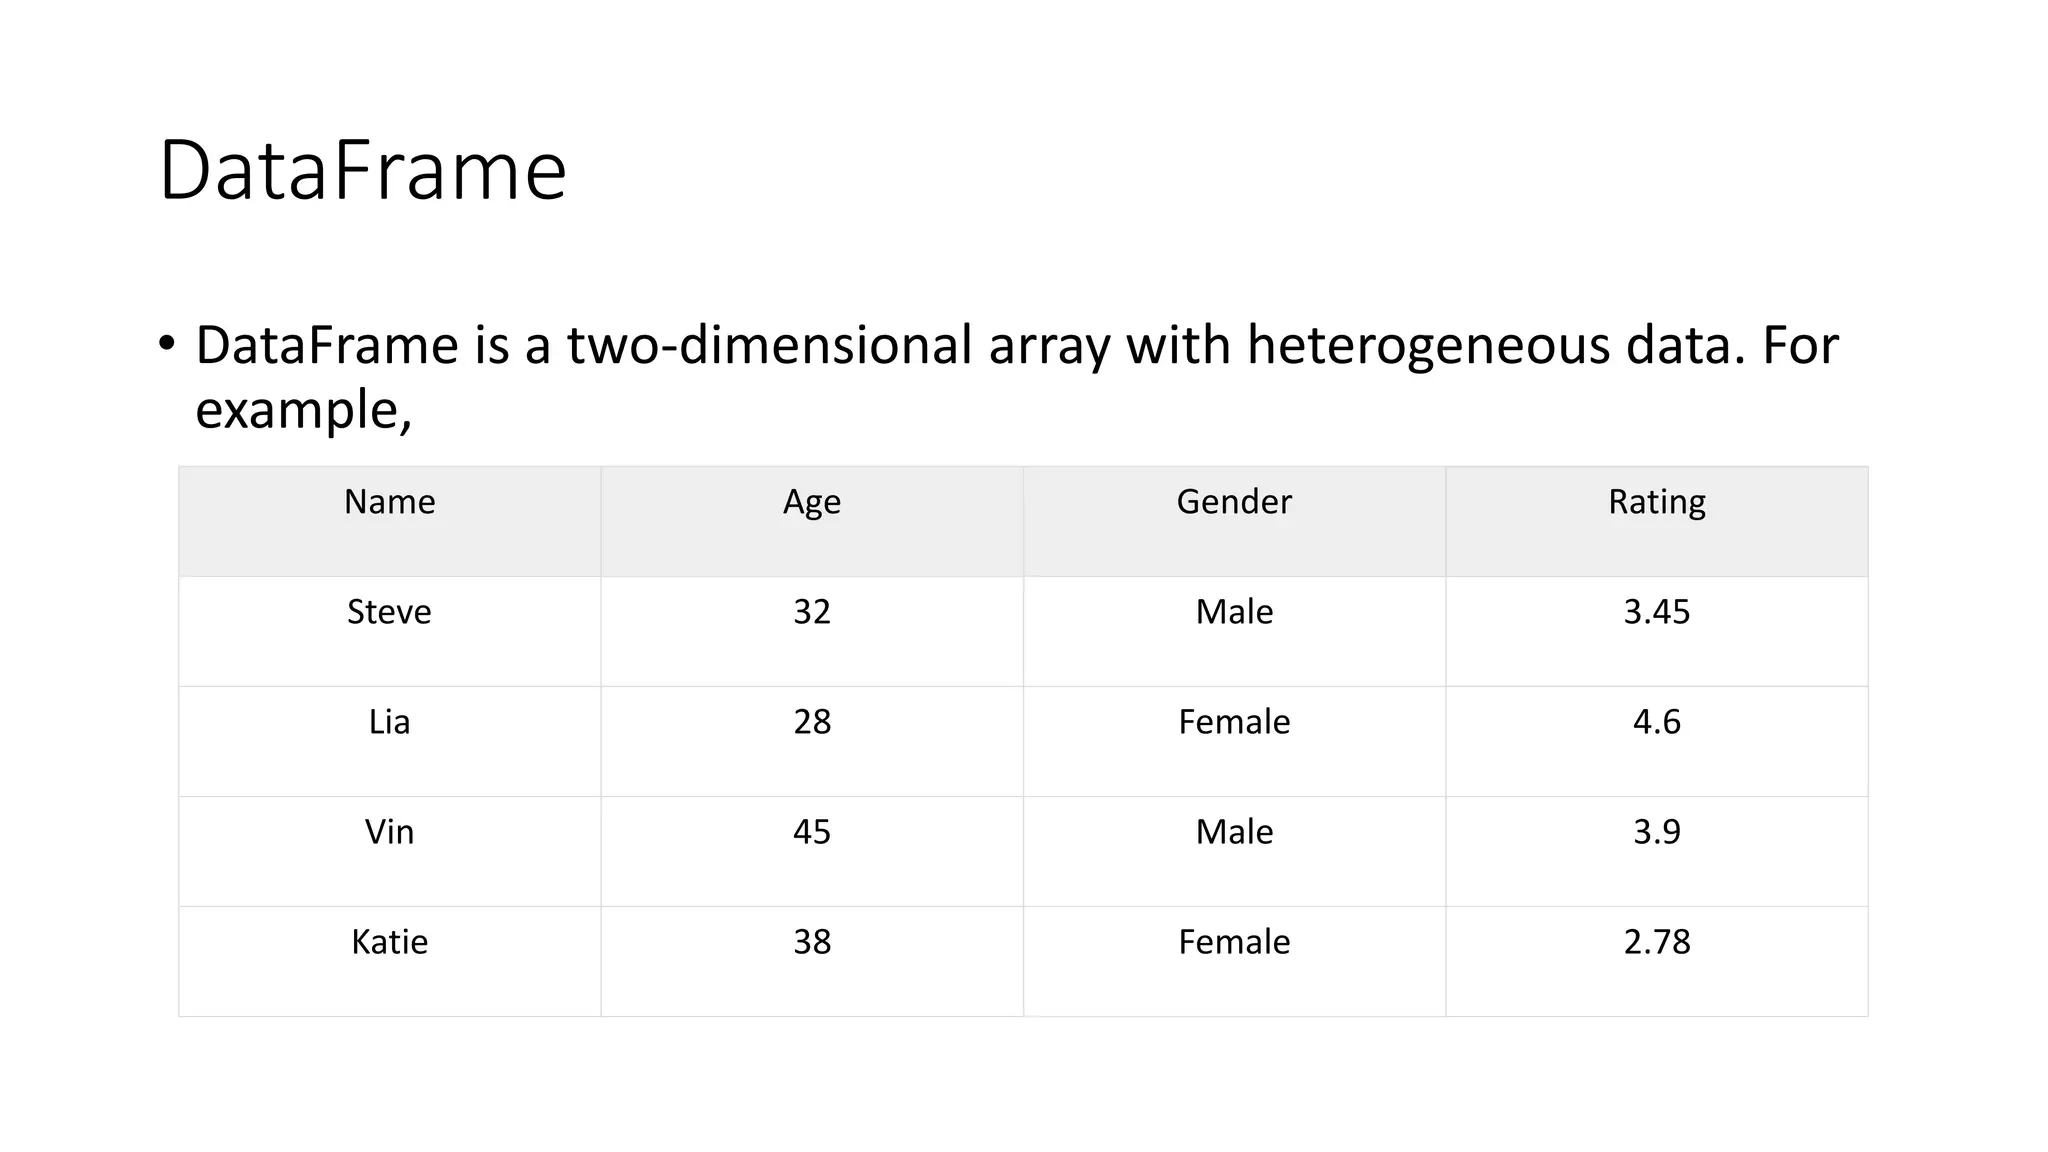The image size is (2048, 1152).
Task: Click the rating value 2.78
Action: pyautogui.click(x=1656, y=942)
